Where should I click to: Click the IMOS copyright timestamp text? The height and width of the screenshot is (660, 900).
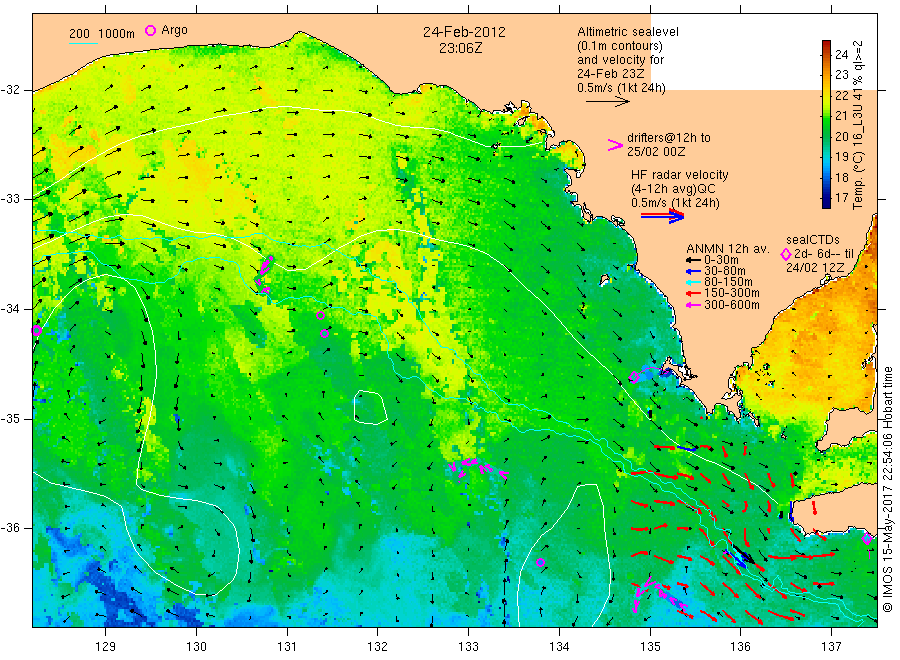coord(888,490)
